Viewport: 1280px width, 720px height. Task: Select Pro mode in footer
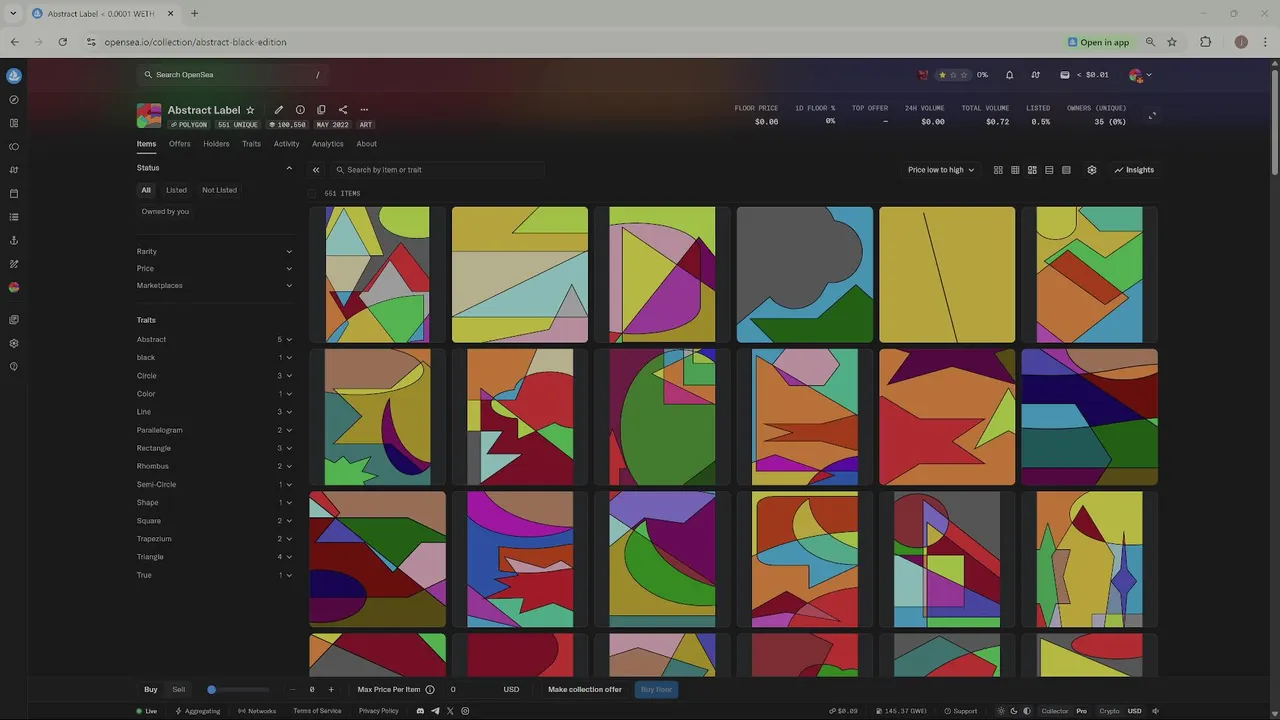pyautogui.click(x=1081, y=711)
